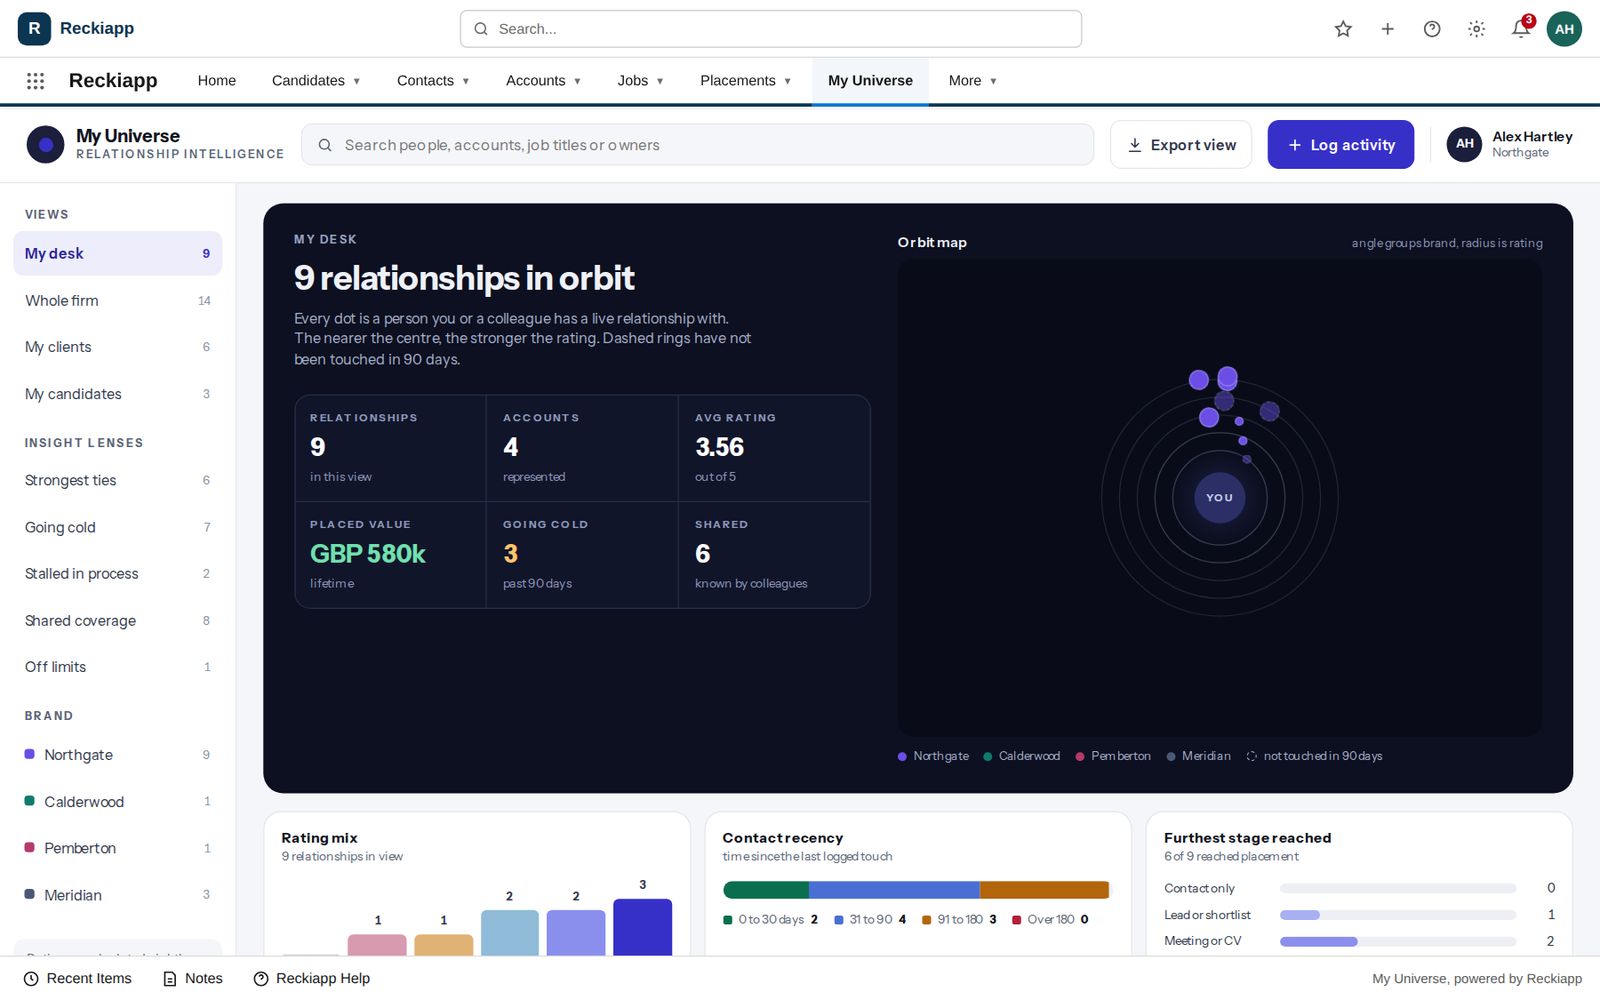Open notifications bell icon
Viewport: 1600px width, 1000px height.
[1521, 29]
